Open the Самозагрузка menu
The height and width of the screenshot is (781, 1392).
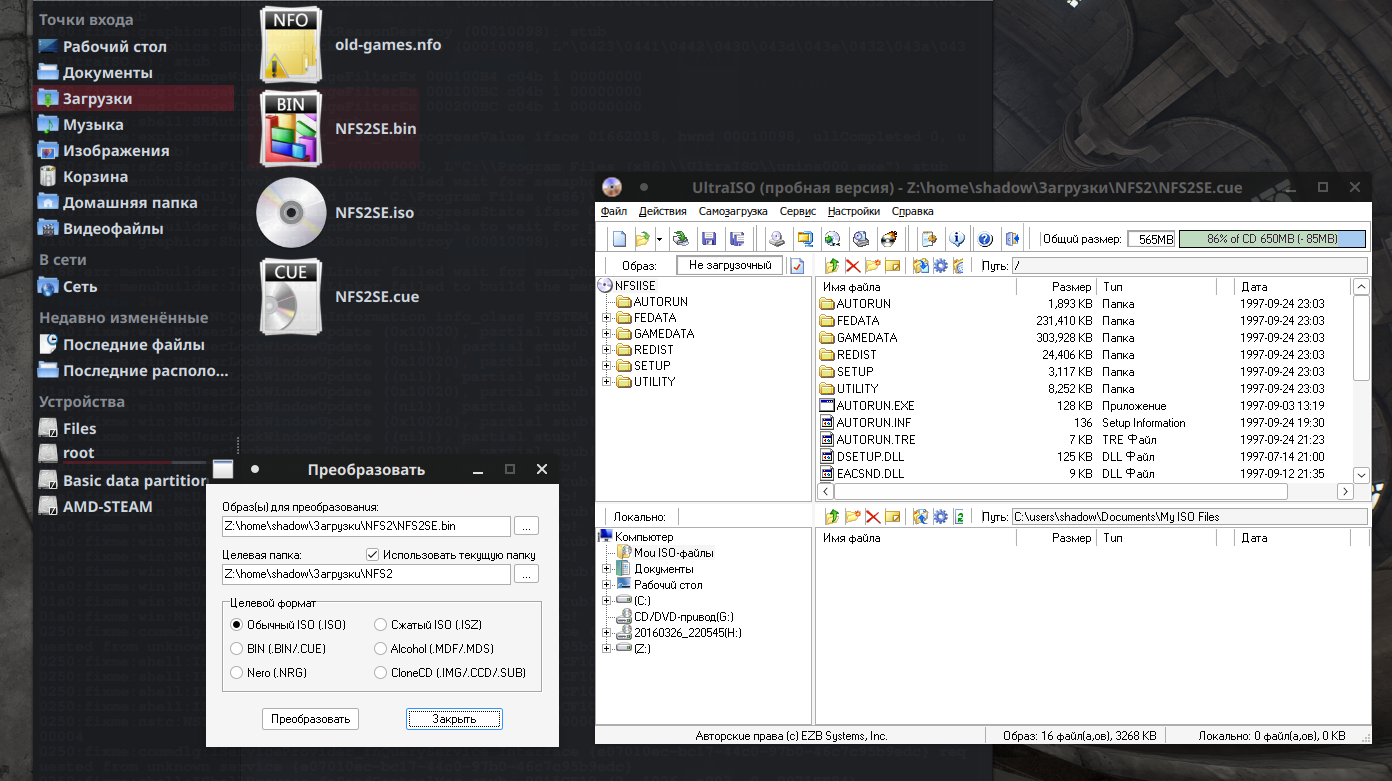click(x=733, y=211)
